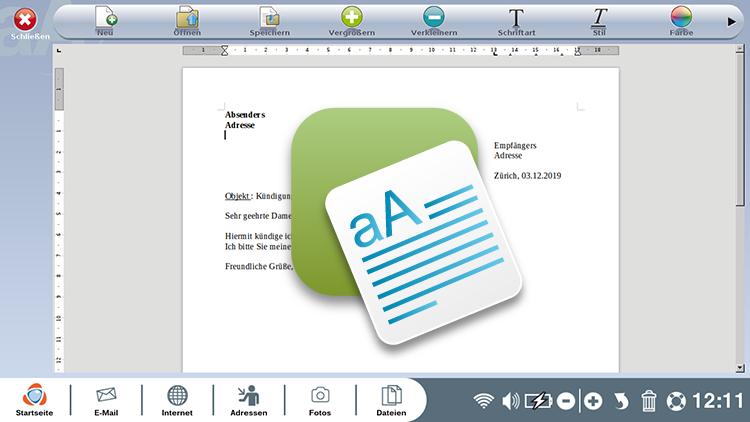The height and width of the screenshot is (422, 750).
Task: Click the "Absenders" text in document
Action: tap(245, 115)
